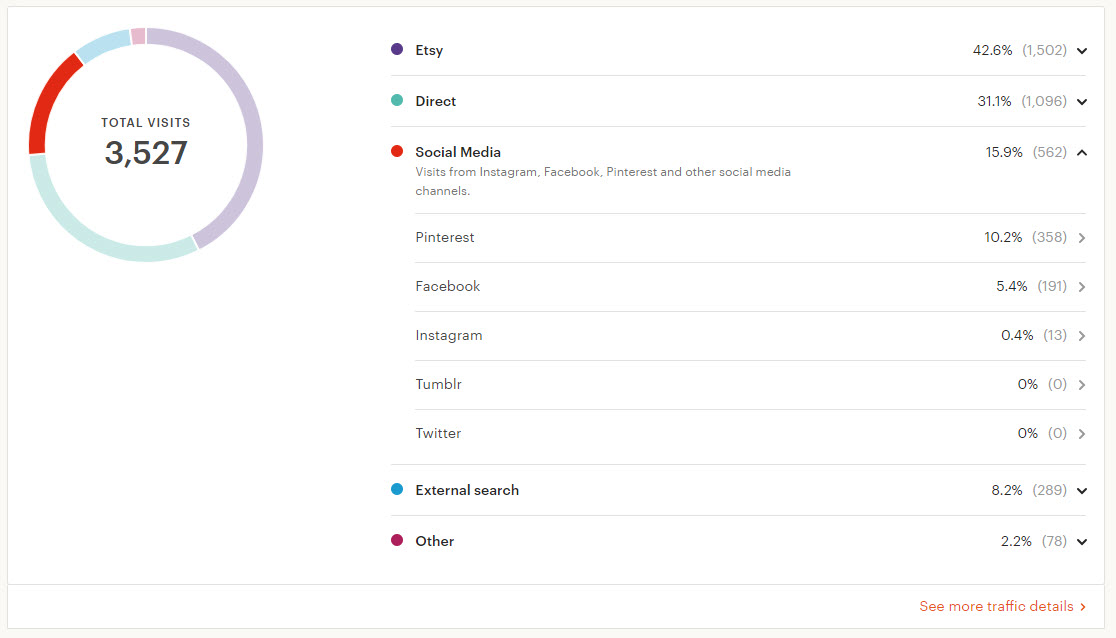Select the red Social Media donut segment
The width and height of the screenshot is (1116, 638).
tap(46, 105)
